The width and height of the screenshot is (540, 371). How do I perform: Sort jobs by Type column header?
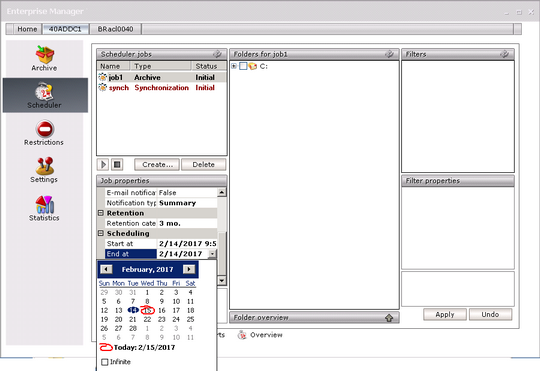pos(160,66)
